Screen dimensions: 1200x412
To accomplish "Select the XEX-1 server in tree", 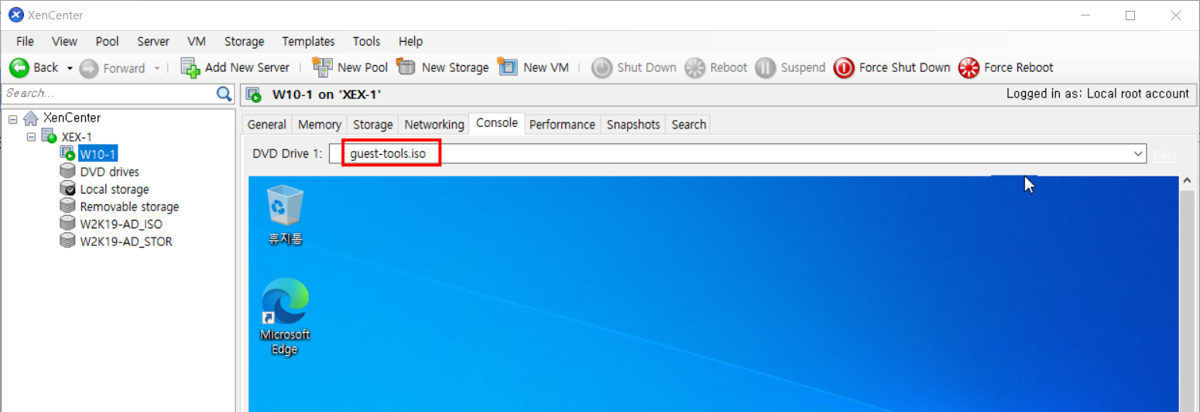I will pos(77,136).
